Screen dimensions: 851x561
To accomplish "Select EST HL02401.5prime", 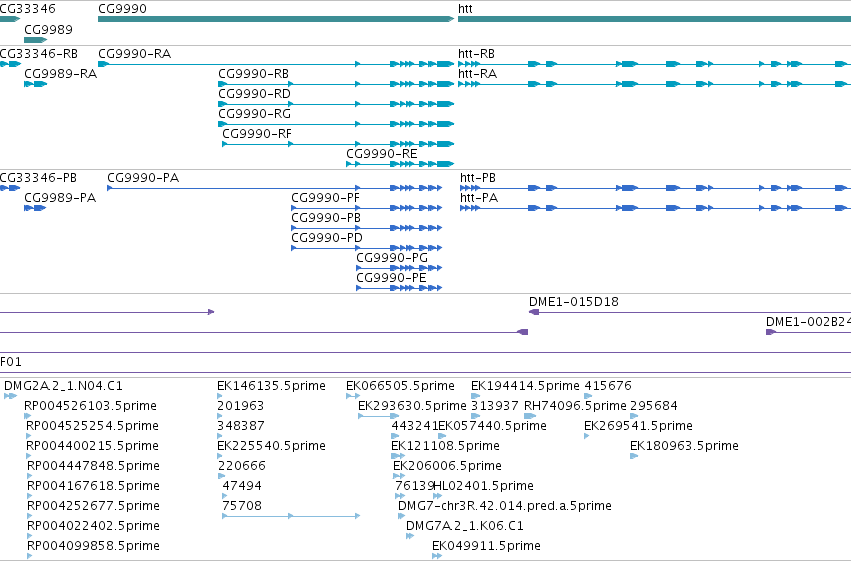I will point(437,496).
